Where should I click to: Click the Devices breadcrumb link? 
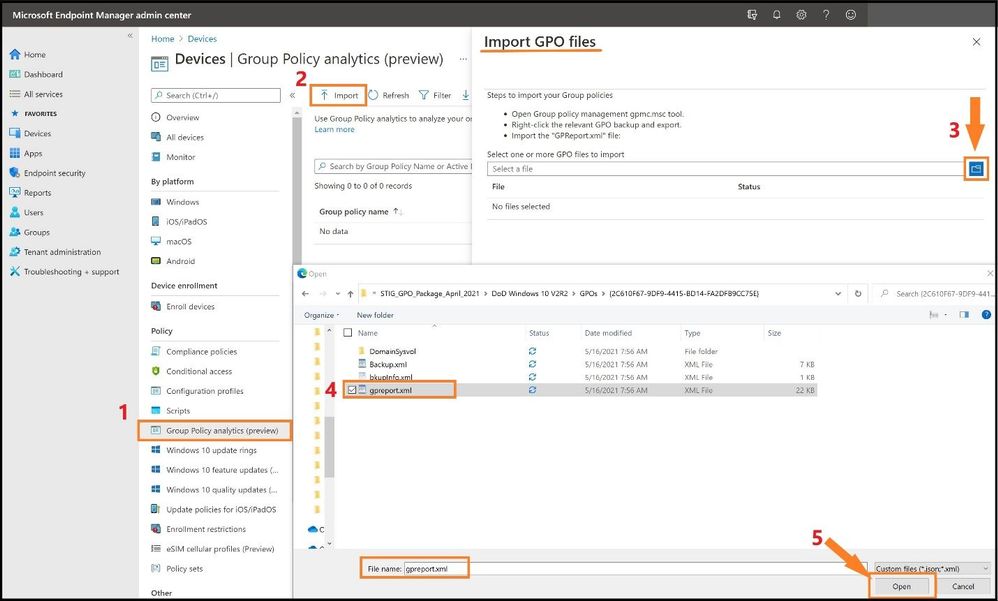[202, 39]
